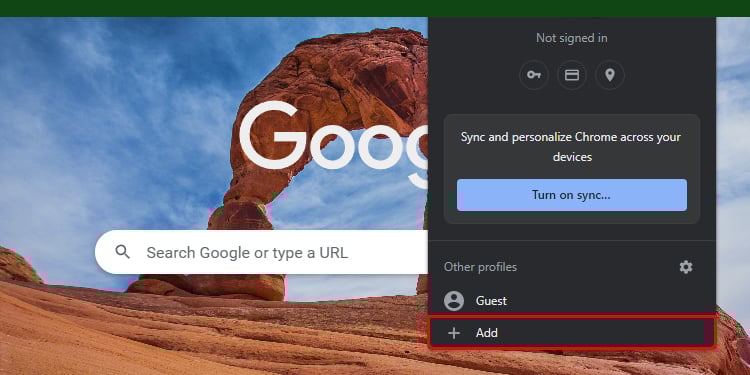
Task: Click the Sync and personalize Chrome message
Action: click(572, 147)
